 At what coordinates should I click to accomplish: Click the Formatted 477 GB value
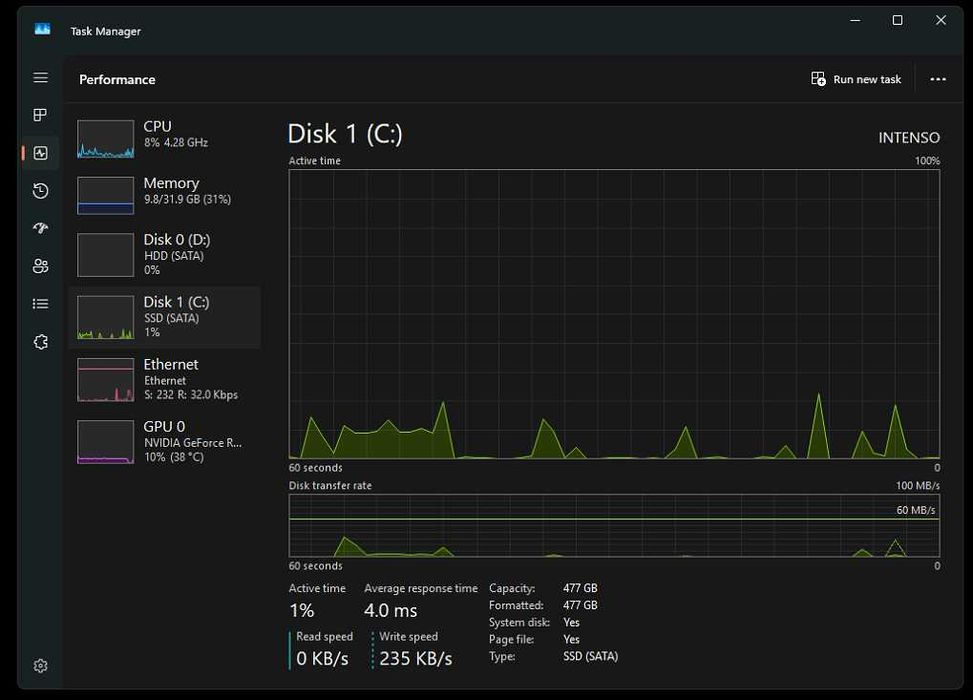(580, 605)
